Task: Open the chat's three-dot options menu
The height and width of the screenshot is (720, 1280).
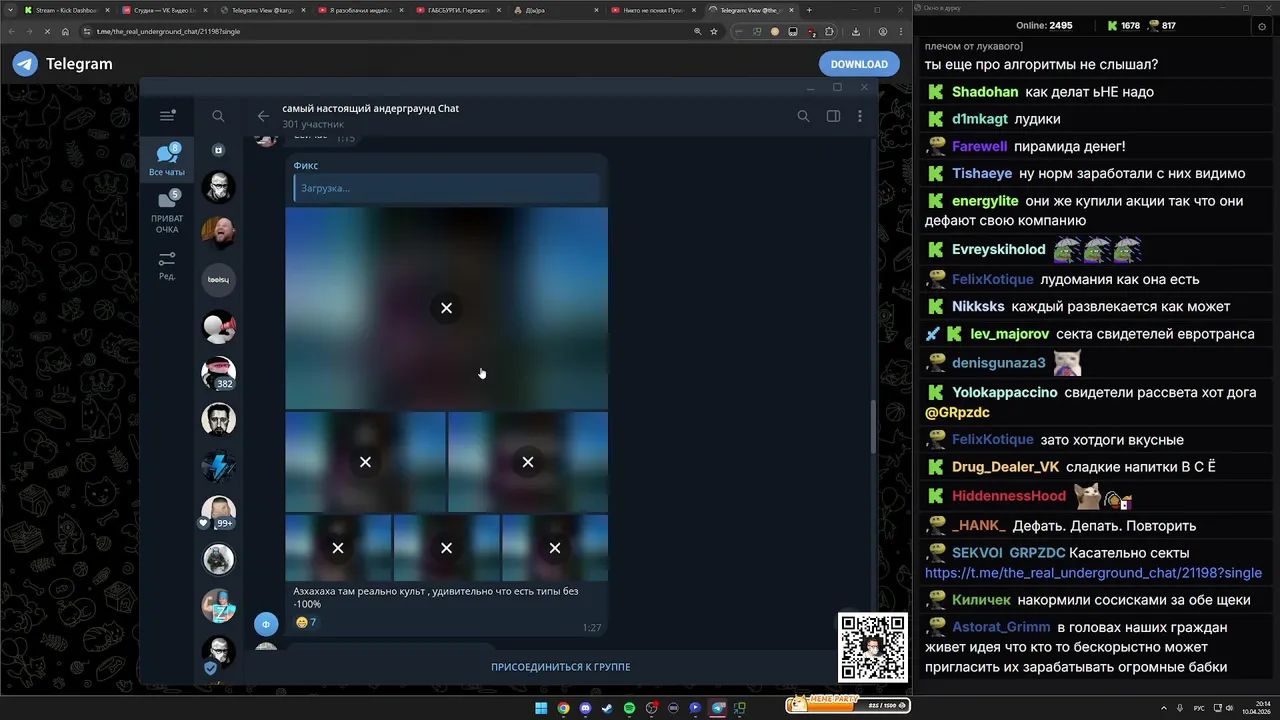Action: click(x=860, y=116)
